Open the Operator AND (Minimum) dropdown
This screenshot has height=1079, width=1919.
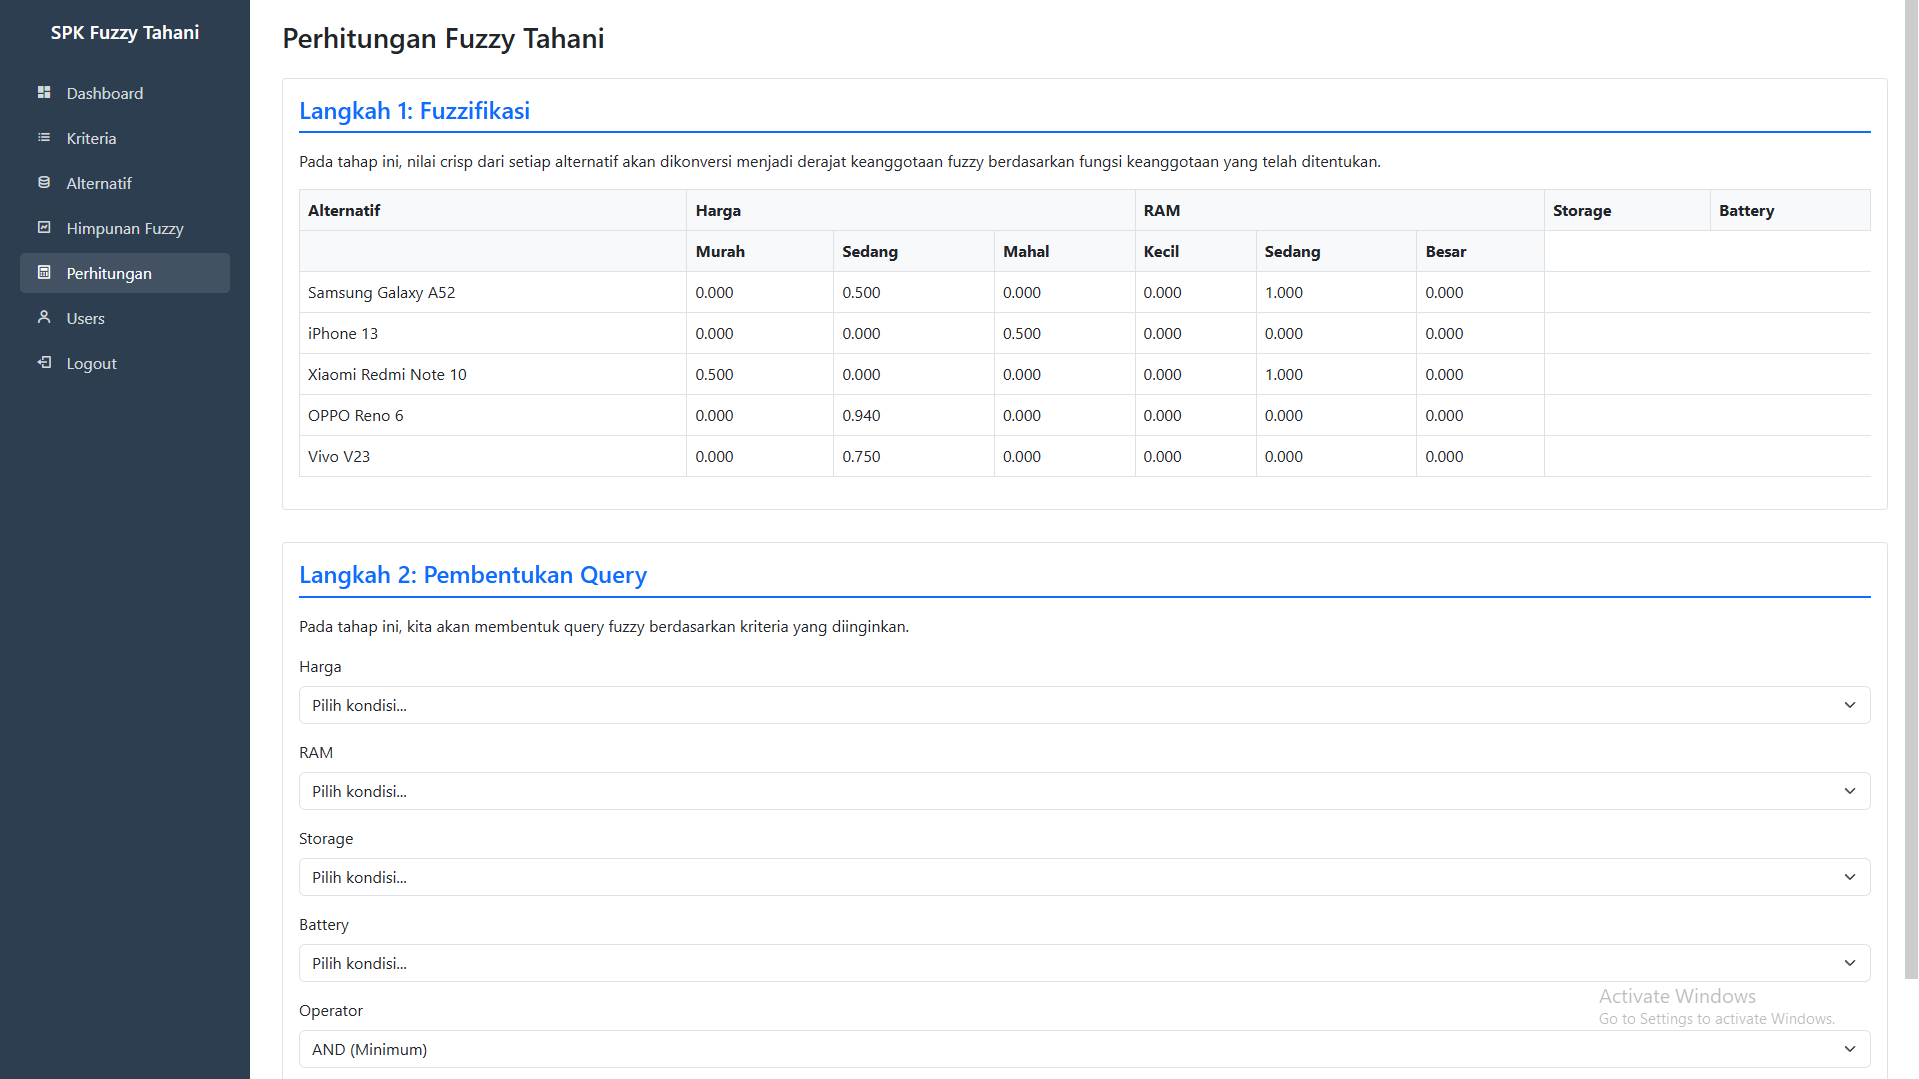pyautogui.click(x=1084, y=1049)
